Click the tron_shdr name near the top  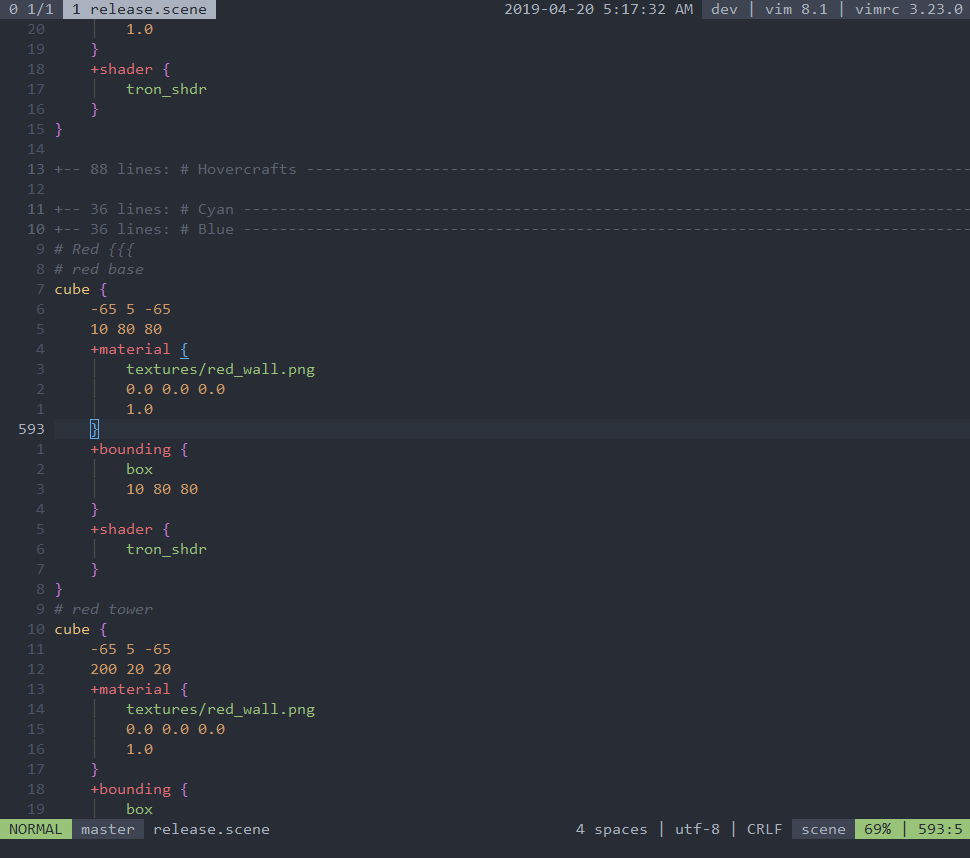166,89
